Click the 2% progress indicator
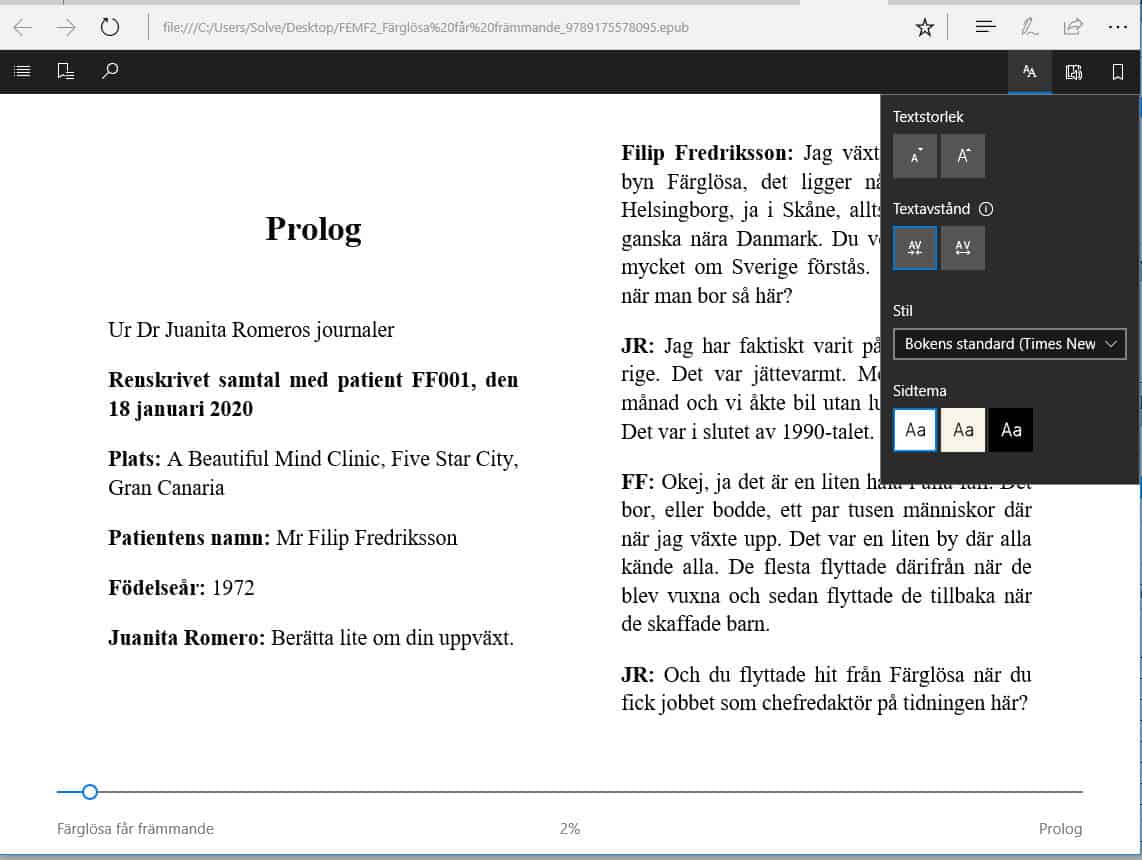The height and width of the screenshot is (860, 1142). click(x=570, y=829)
